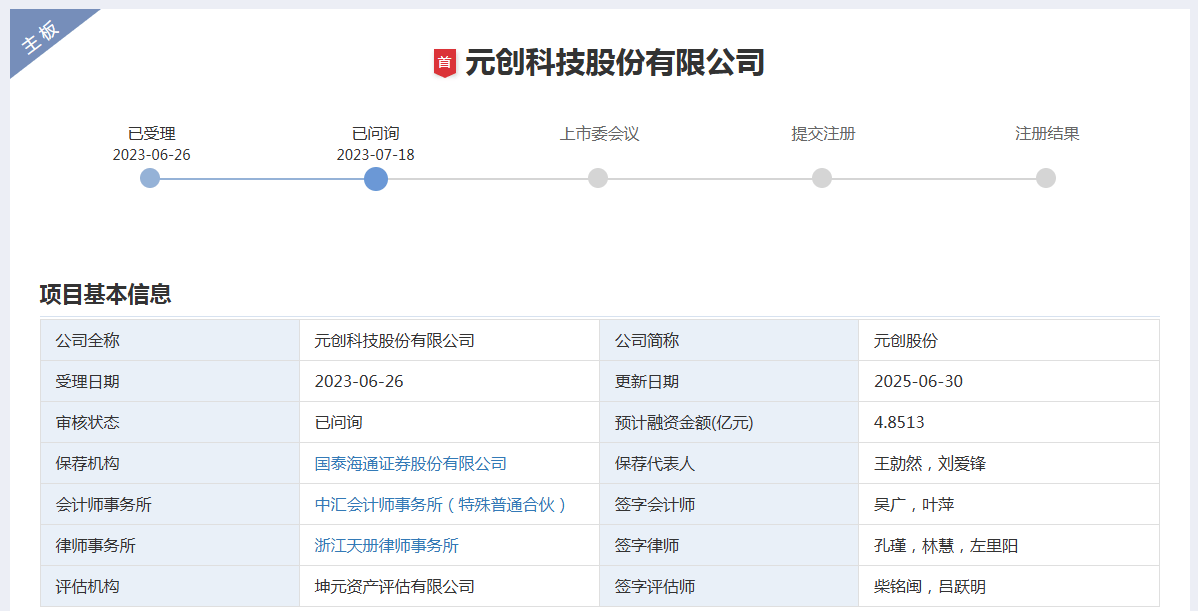Click the 公司全称 label cell
This screenshot has width=1198, height=611.
(170, 341)
